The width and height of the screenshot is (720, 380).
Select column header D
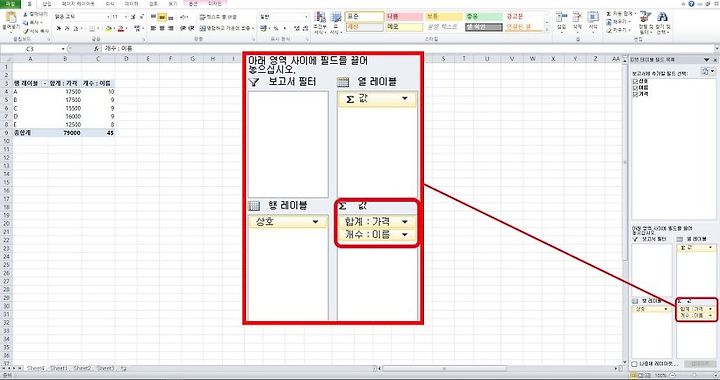126,59
